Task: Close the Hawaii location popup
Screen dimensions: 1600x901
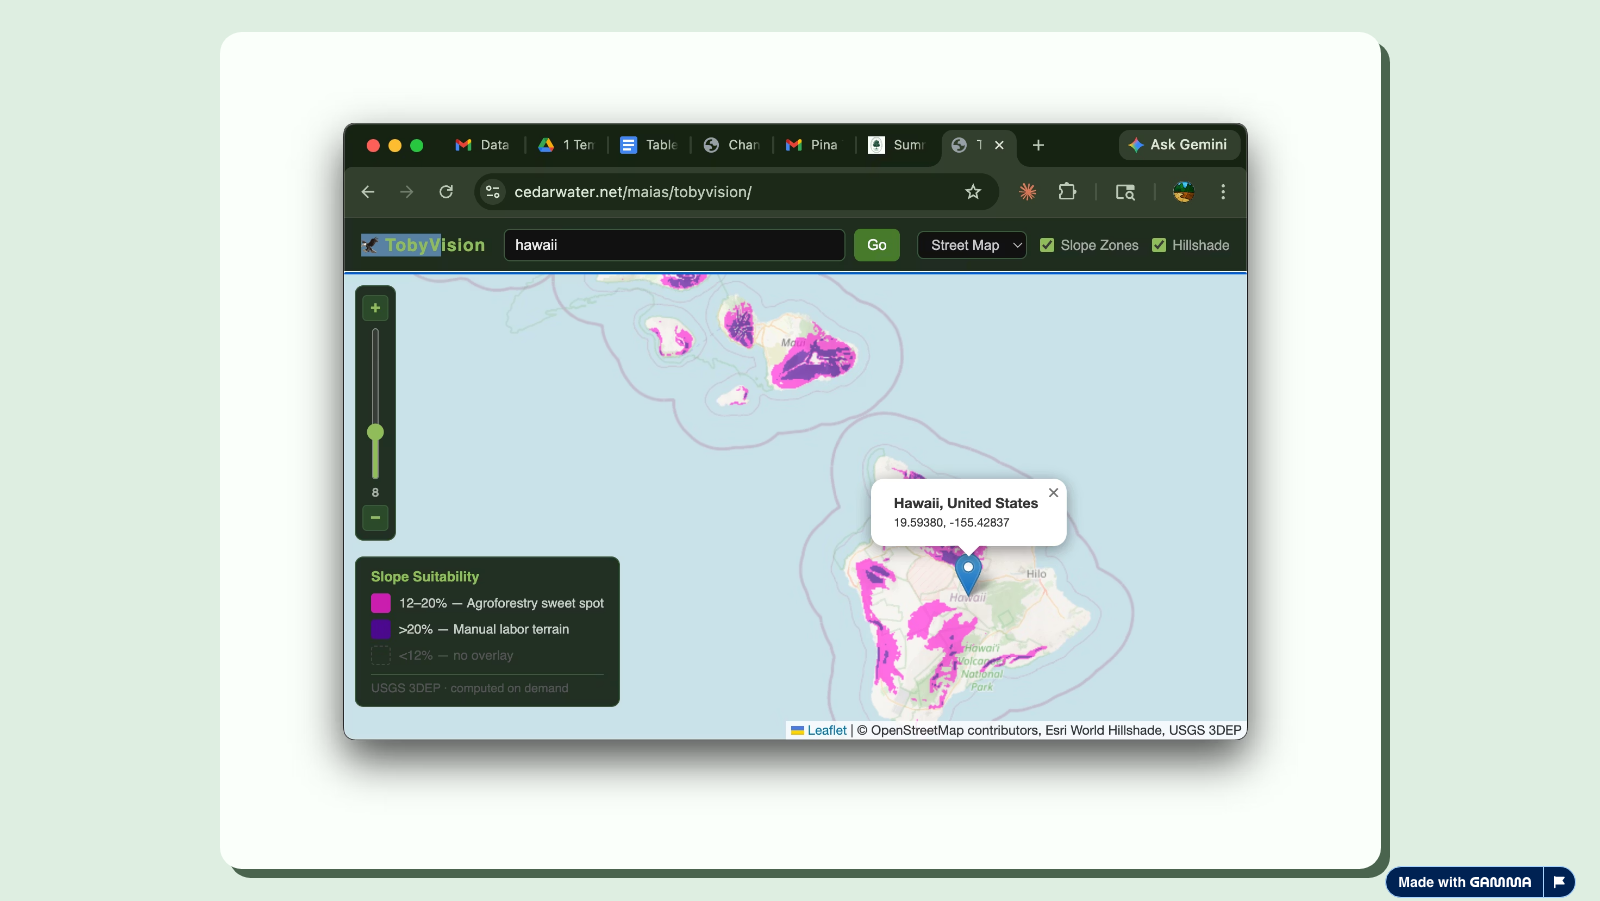Action: [x=1053, y=493]
